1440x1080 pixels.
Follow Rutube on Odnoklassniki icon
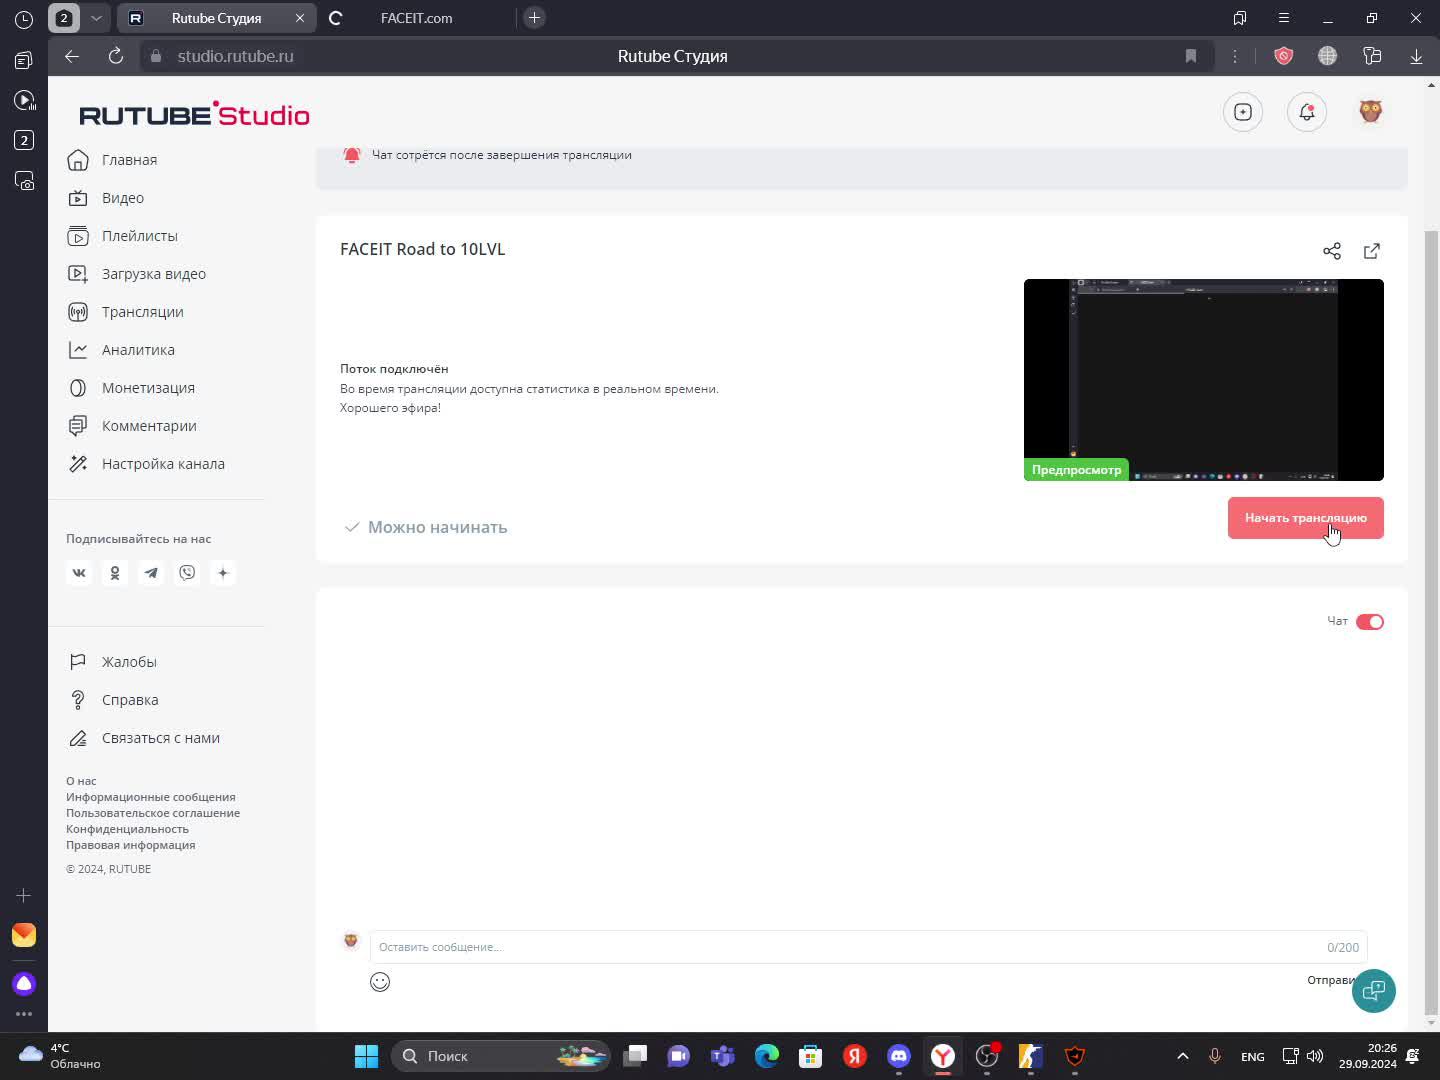[x=115, y=573]
